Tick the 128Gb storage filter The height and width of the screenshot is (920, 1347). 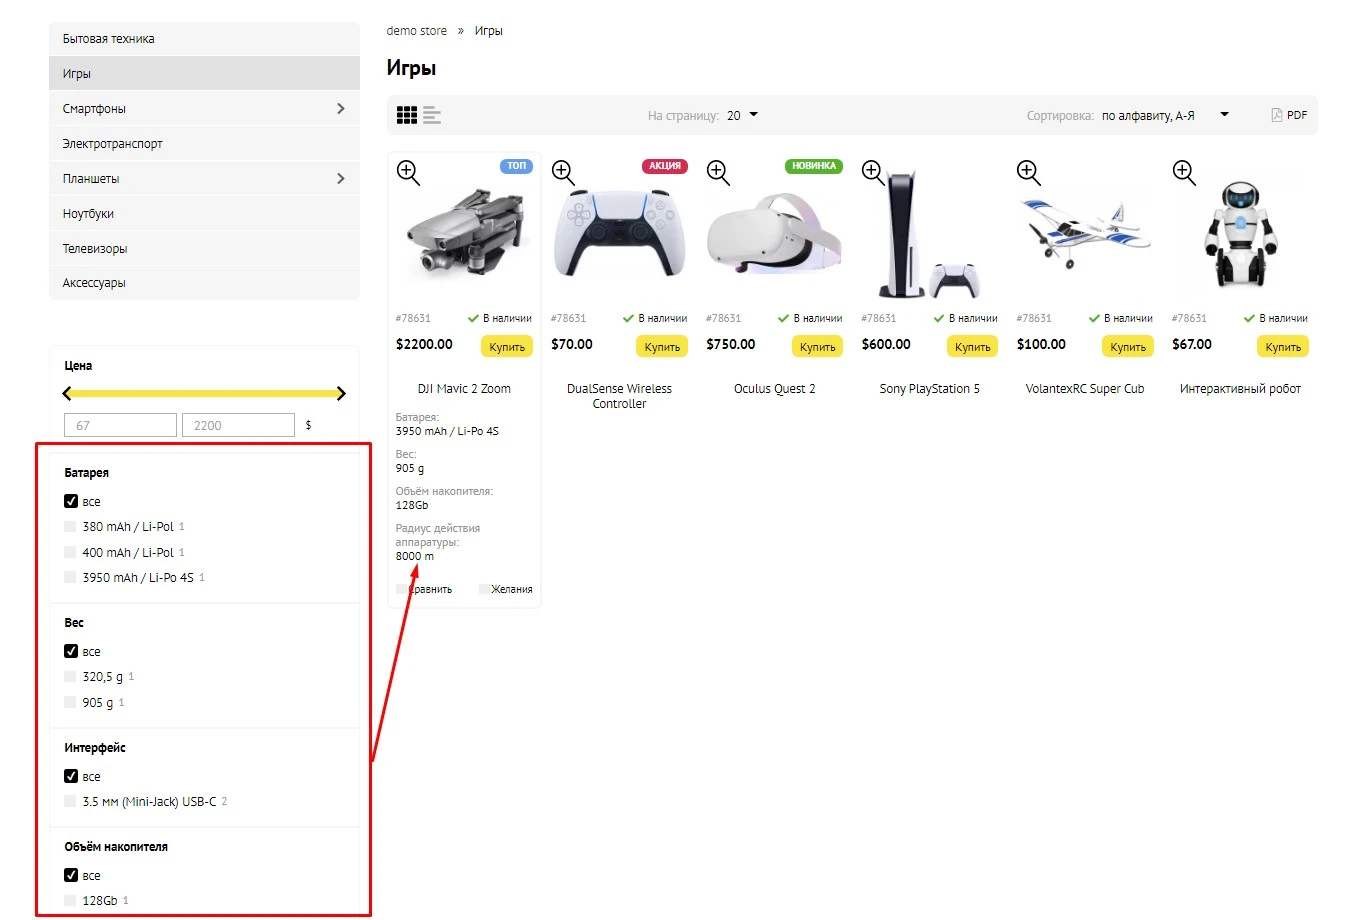coord(71,901)
